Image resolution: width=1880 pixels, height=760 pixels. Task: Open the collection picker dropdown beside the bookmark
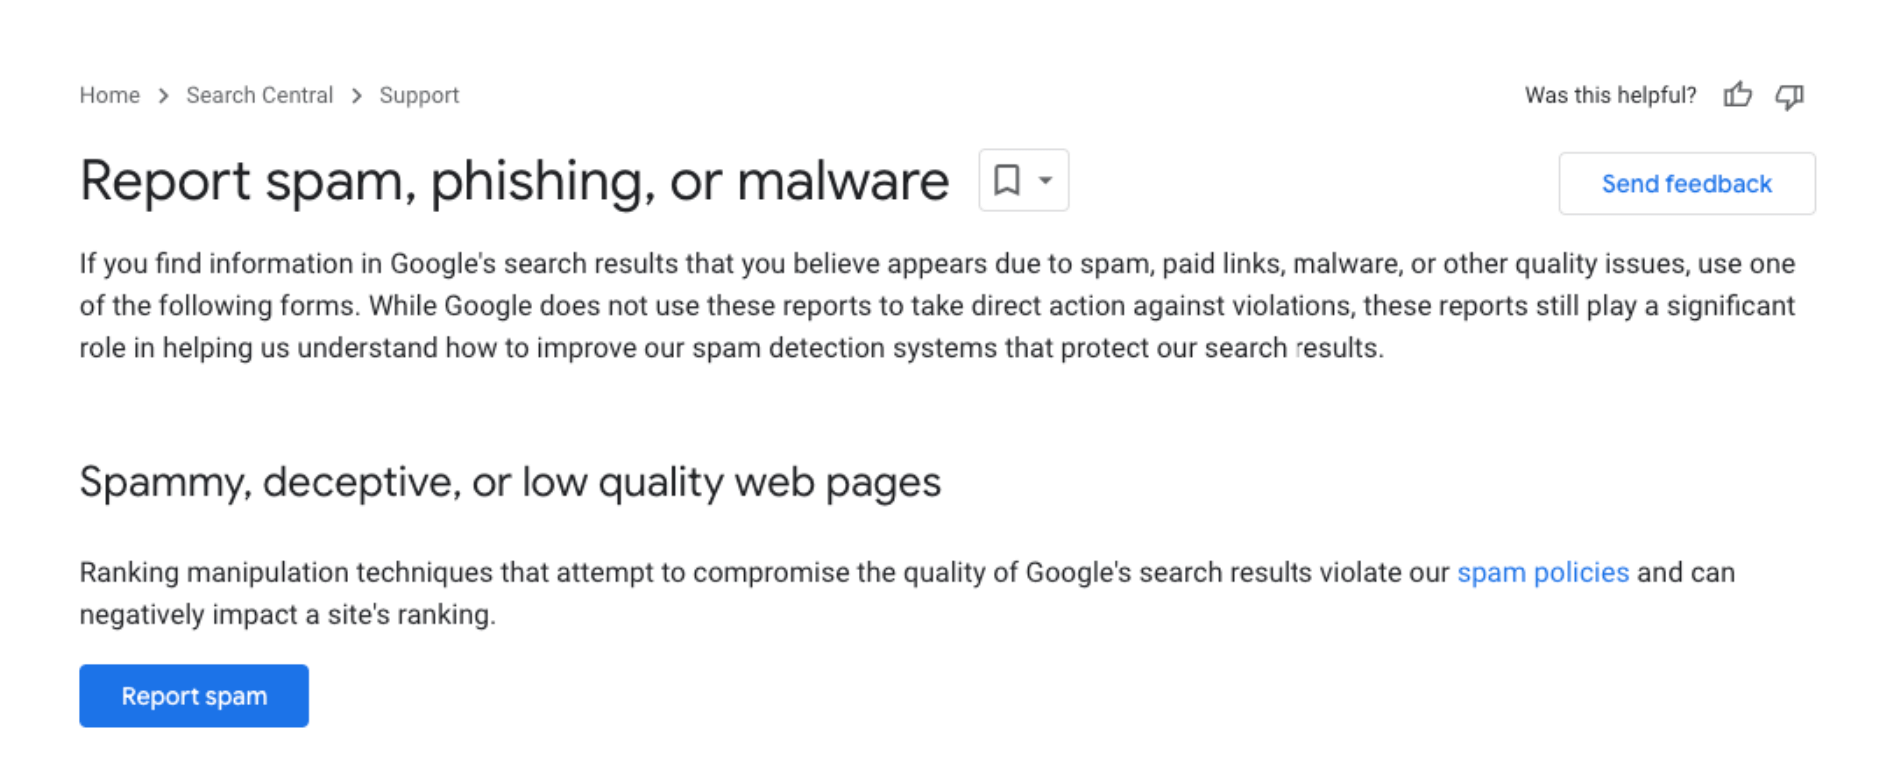1043,180
